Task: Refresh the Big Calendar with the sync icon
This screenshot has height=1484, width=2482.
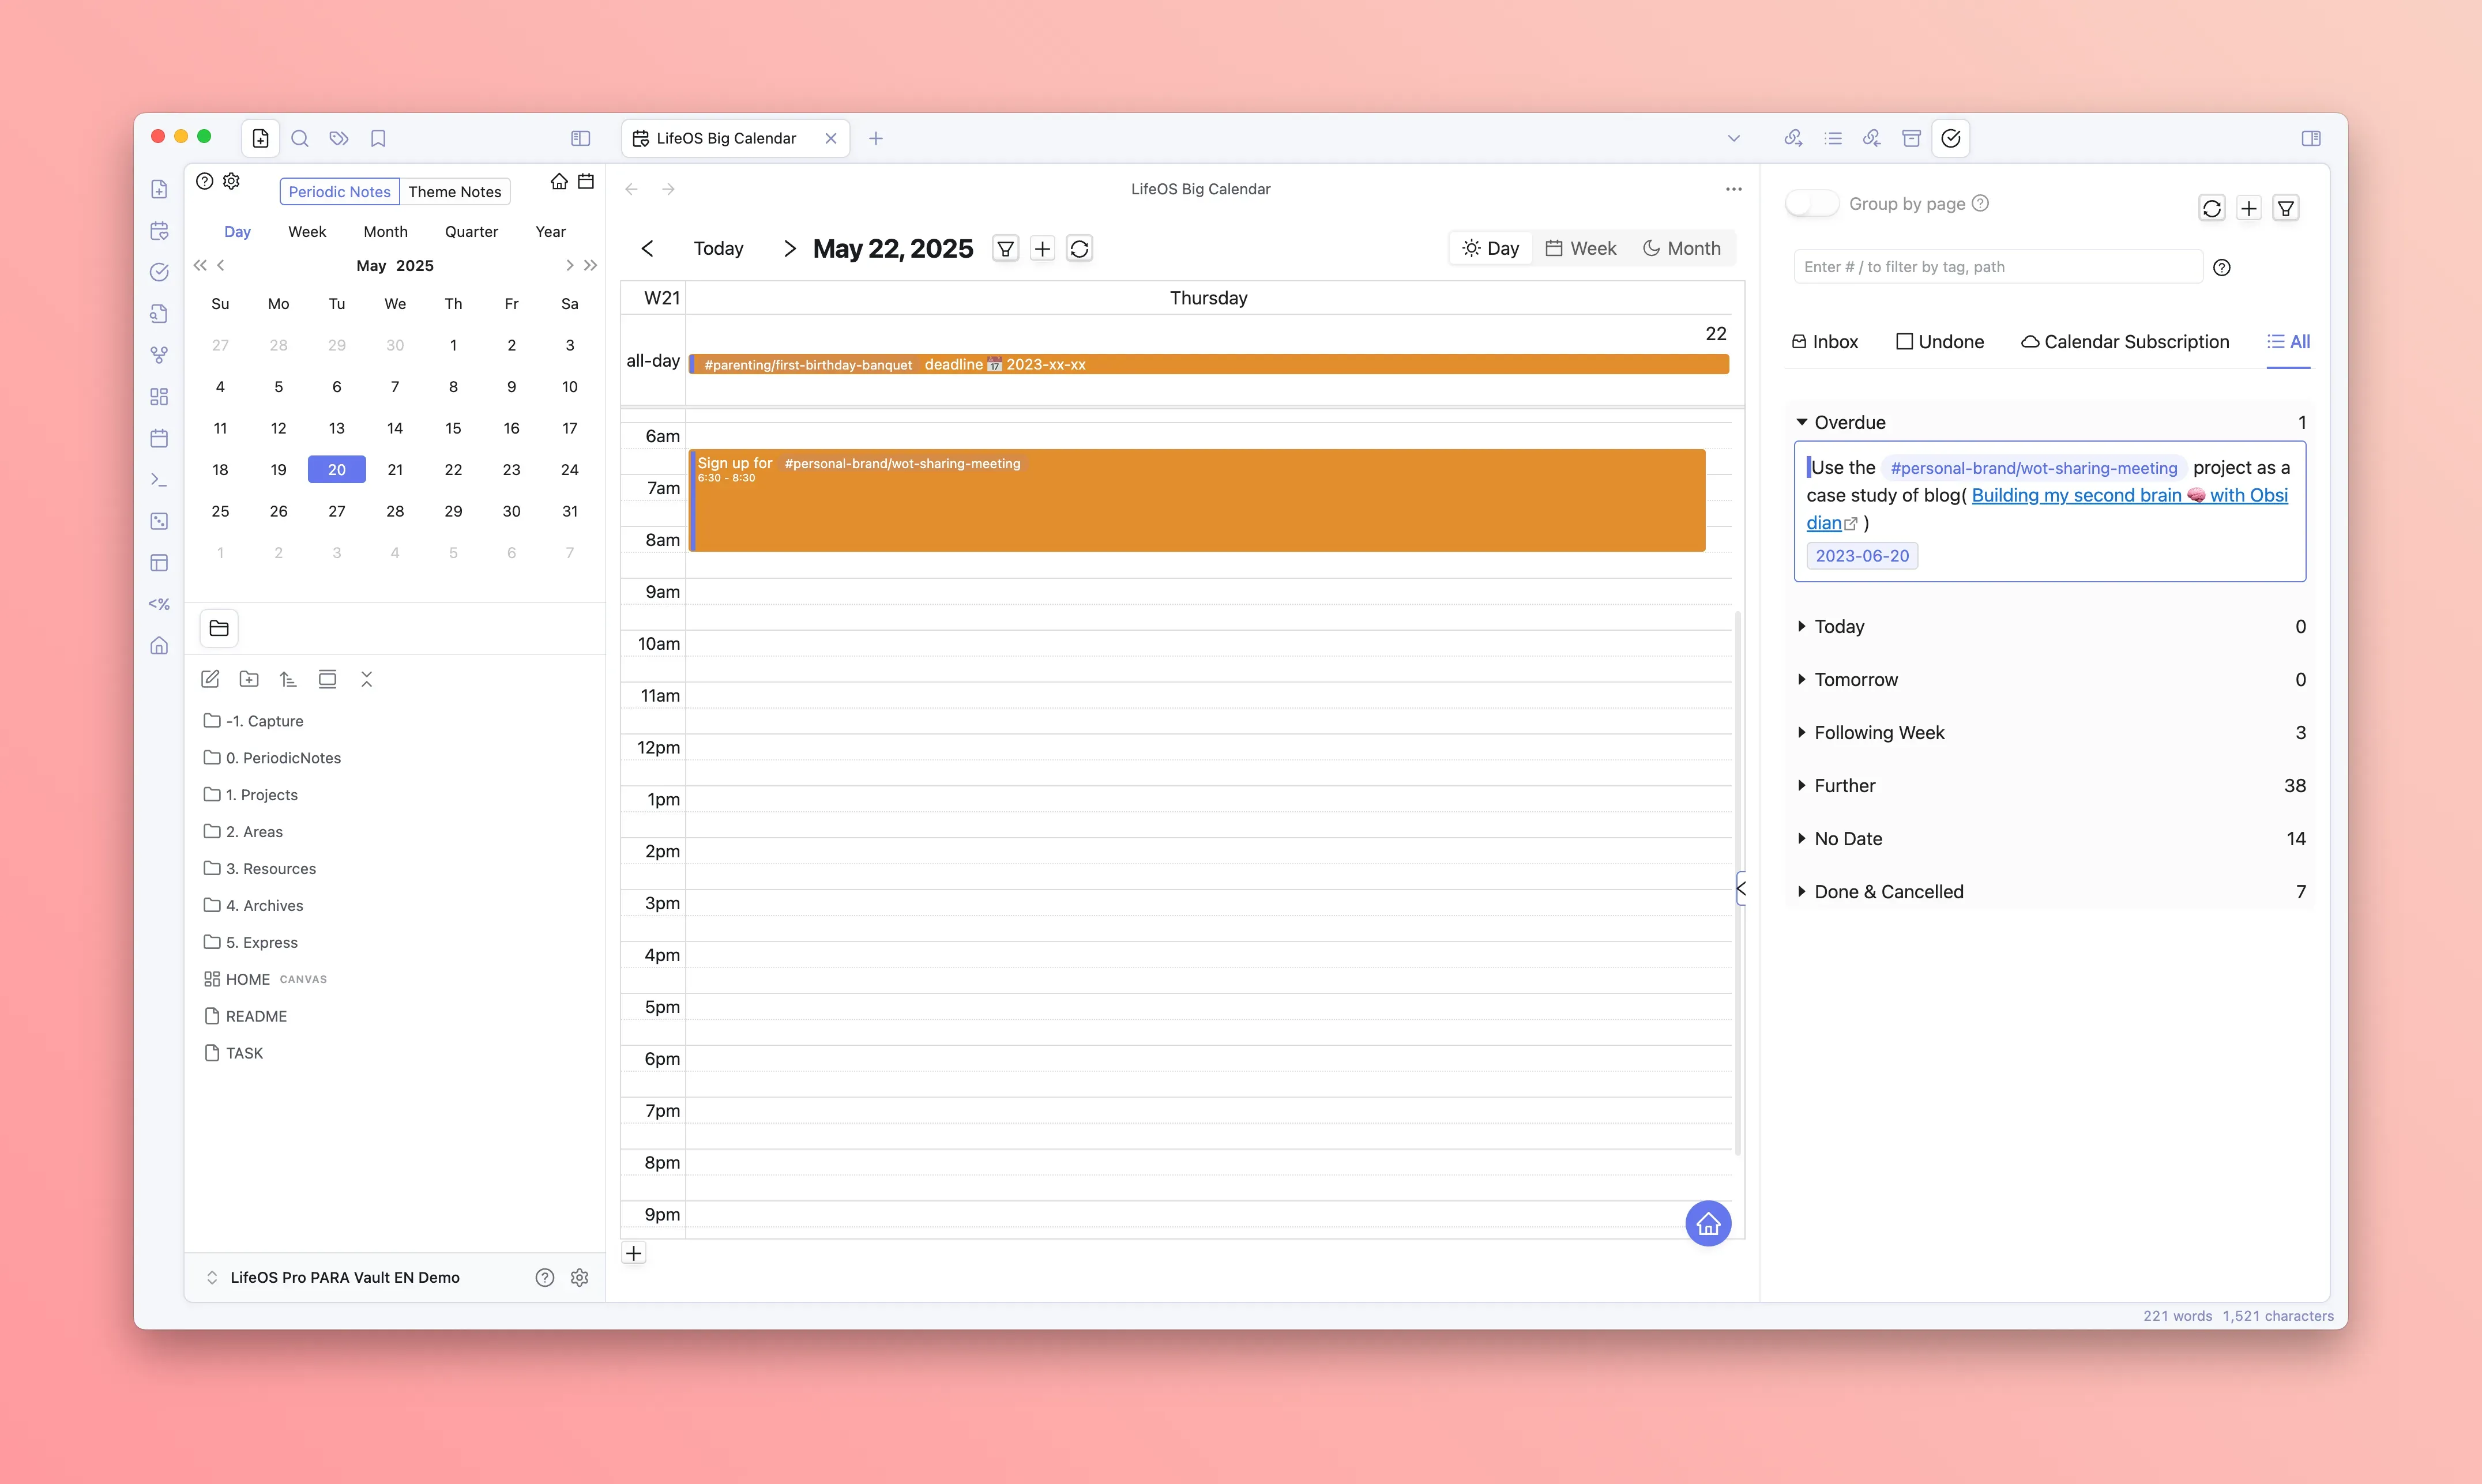Action: [1079, 249]
